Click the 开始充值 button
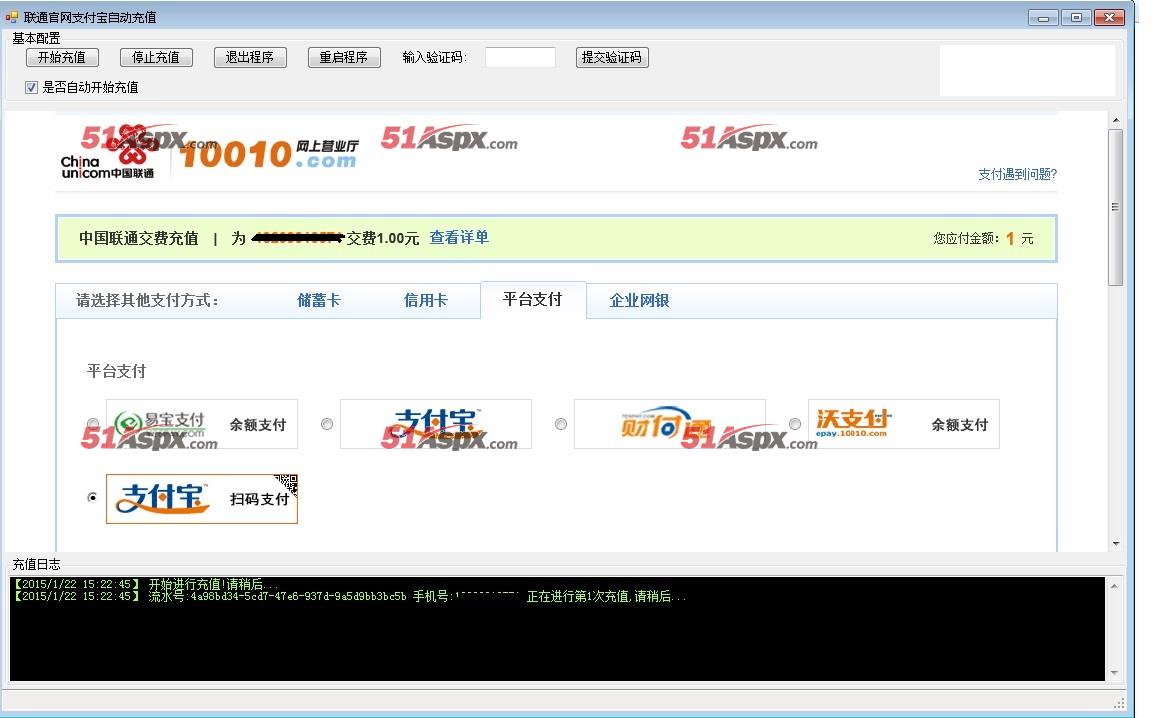 click(x=62, y=57)
